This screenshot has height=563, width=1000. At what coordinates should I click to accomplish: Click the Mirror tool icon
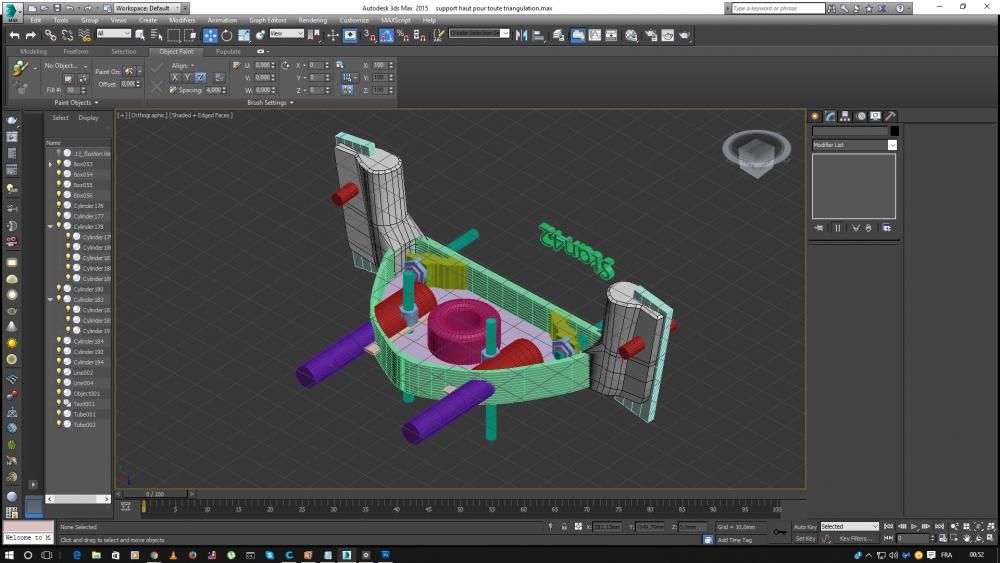point(521,35)
